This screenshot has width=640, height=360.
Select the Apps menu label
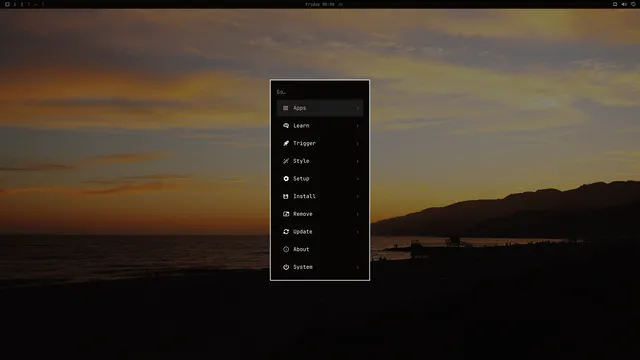pos(300,108)
